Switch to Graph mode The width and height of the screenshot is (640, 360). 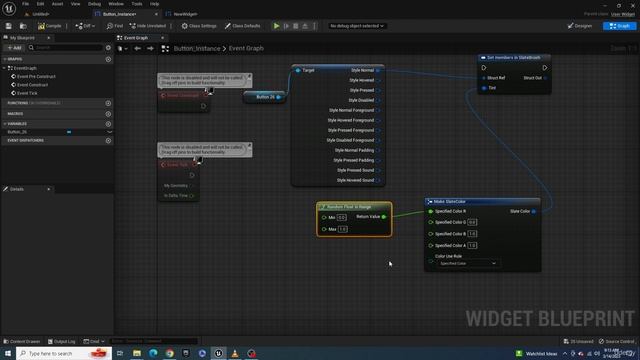(x=619, y=26)
